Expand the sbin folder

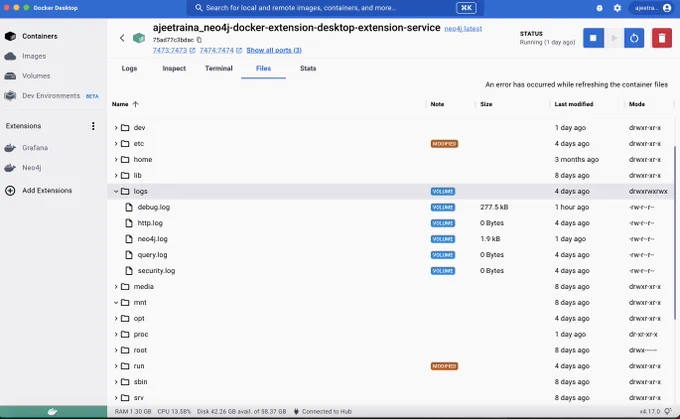116,382
